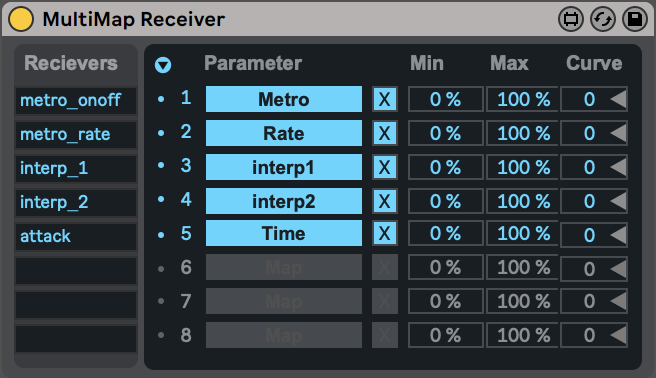Image resolution: width=656 pixels, height=378 pixels.
Task: Click the Min 0 % box for Rate
Action: pyautogui.click(x=446, y=133)
